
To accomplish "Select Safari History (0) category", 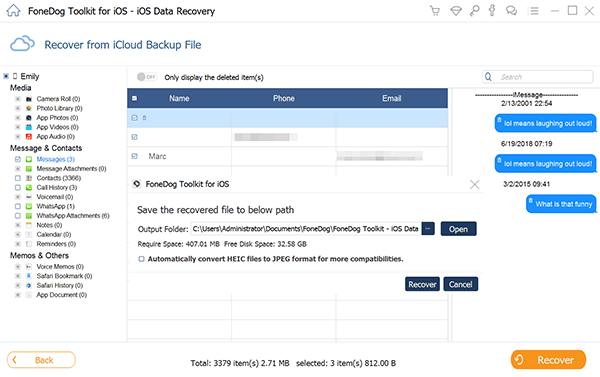I will pos(60,286).
